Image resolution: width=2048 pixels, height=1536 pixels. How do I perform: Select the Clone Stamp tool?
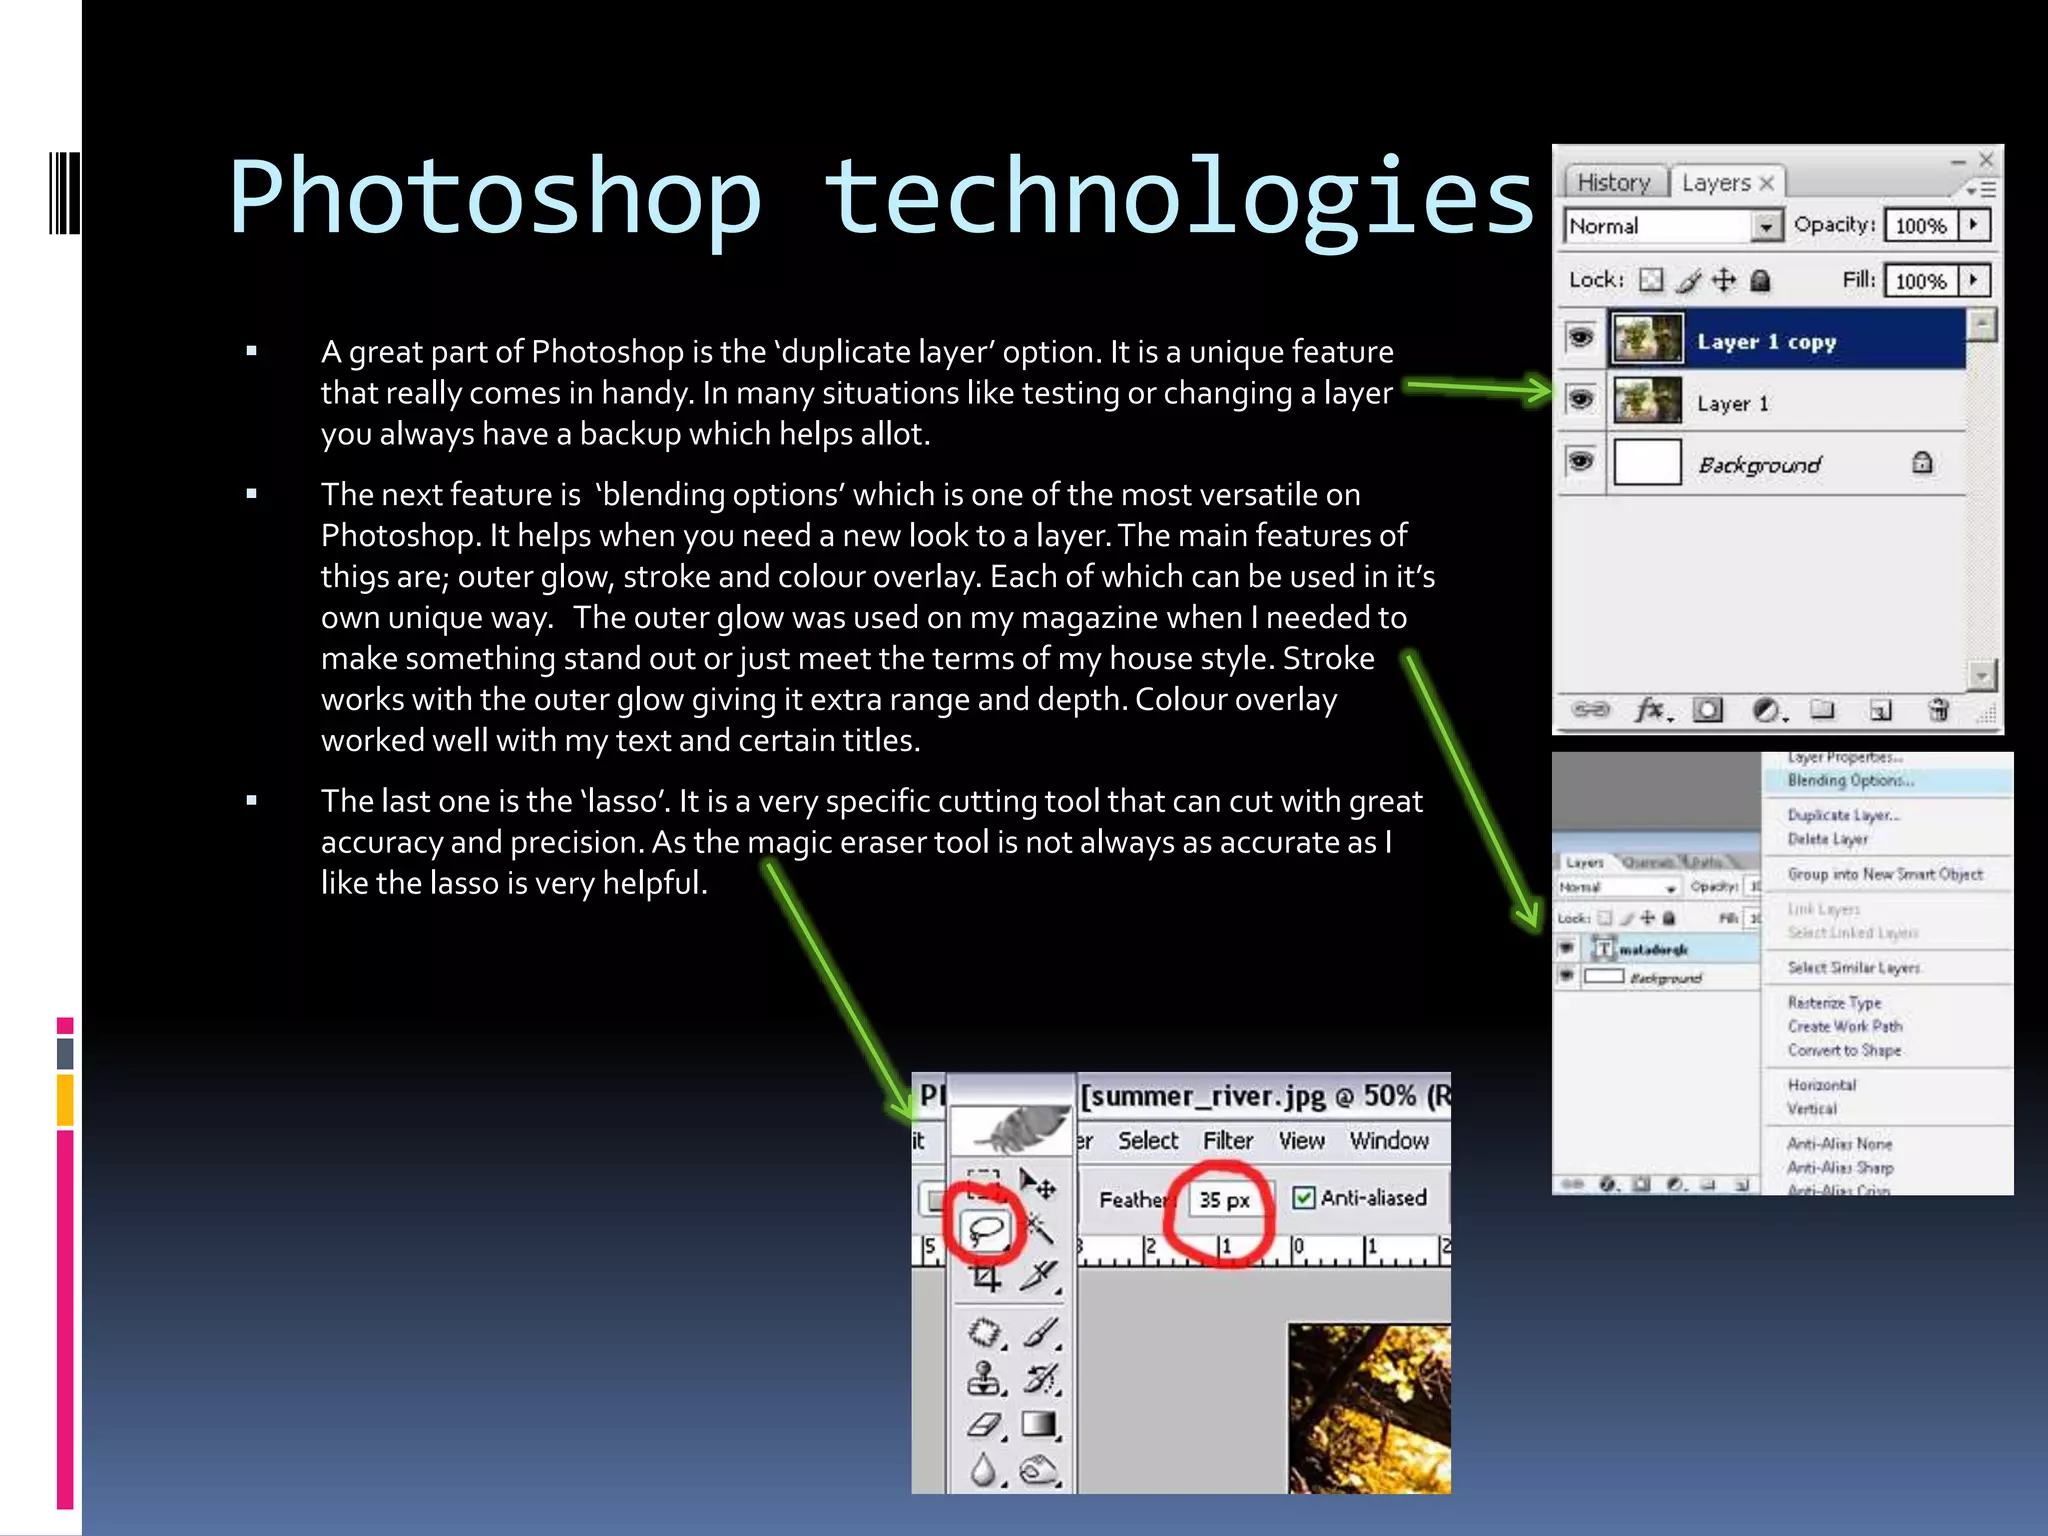[985, 1379]
